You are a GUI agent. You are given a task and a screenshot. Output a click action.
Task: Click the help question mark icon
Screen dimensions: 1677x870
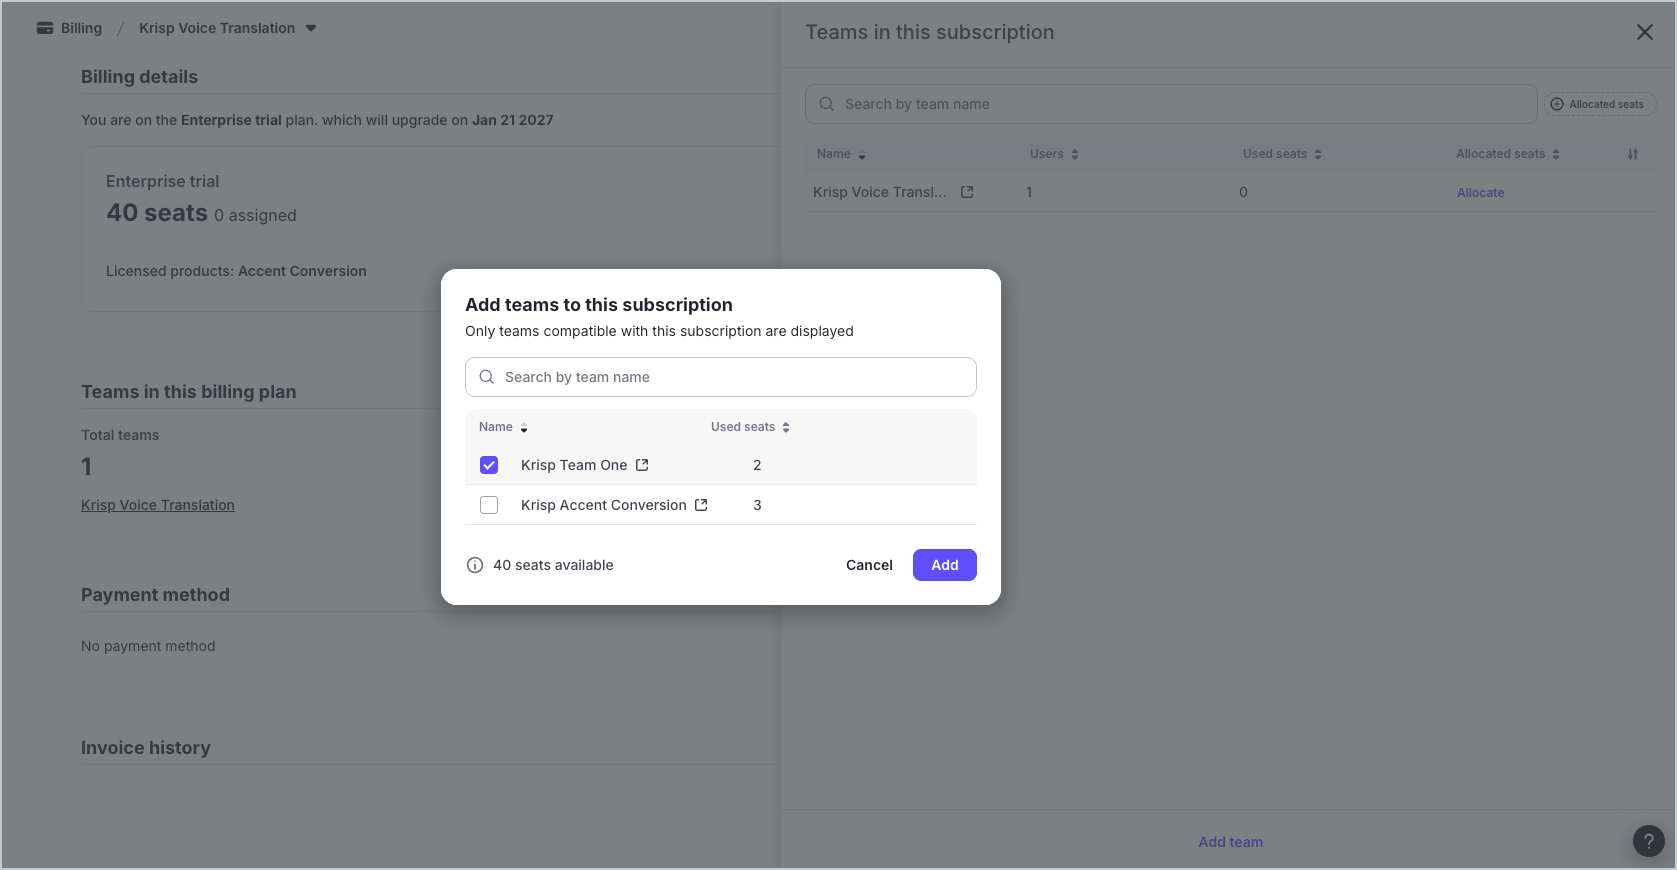click(1648, 841)
